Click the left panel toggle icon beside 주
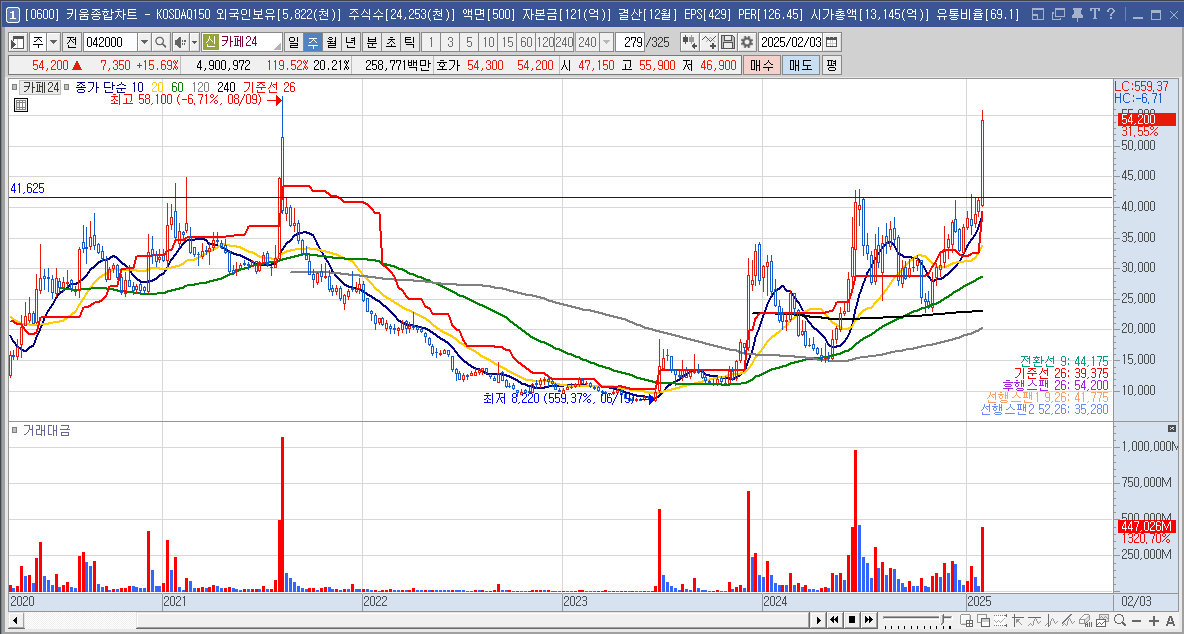The height and width of the screenshot is (634, 1184). pos(17,42)
